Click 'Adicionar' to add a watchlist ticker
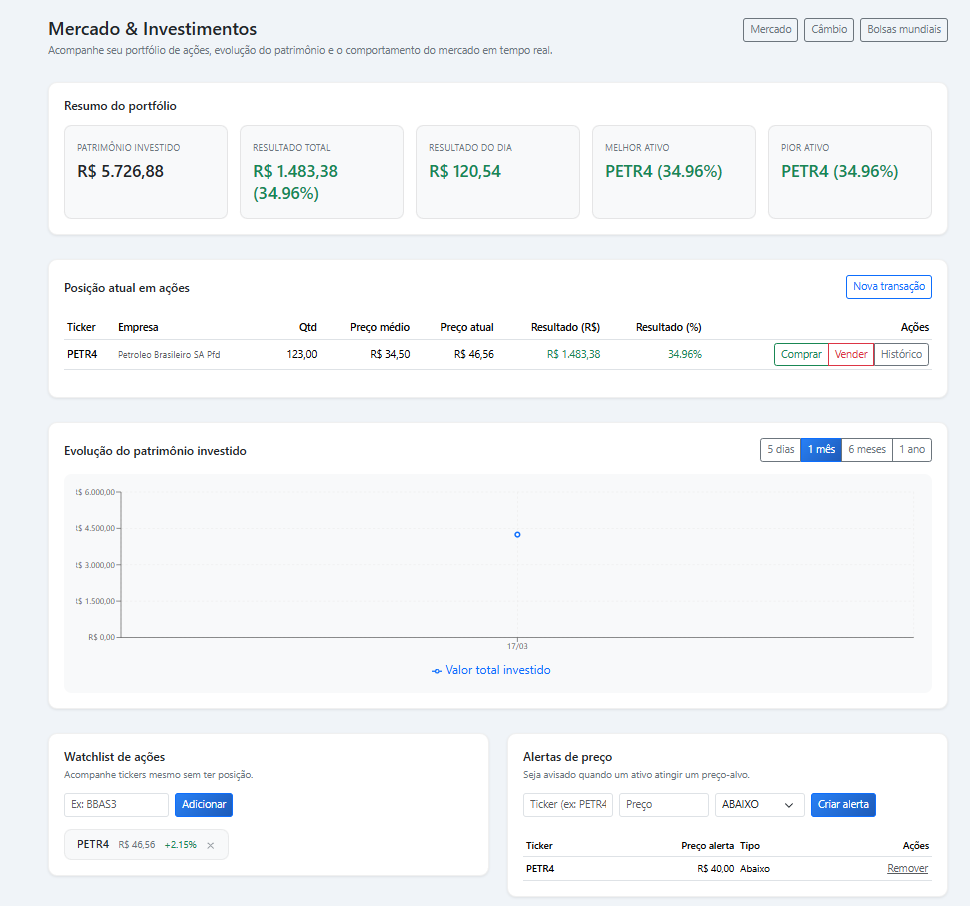The width and height of the screenshot is (970, 906). click(203, 804)
